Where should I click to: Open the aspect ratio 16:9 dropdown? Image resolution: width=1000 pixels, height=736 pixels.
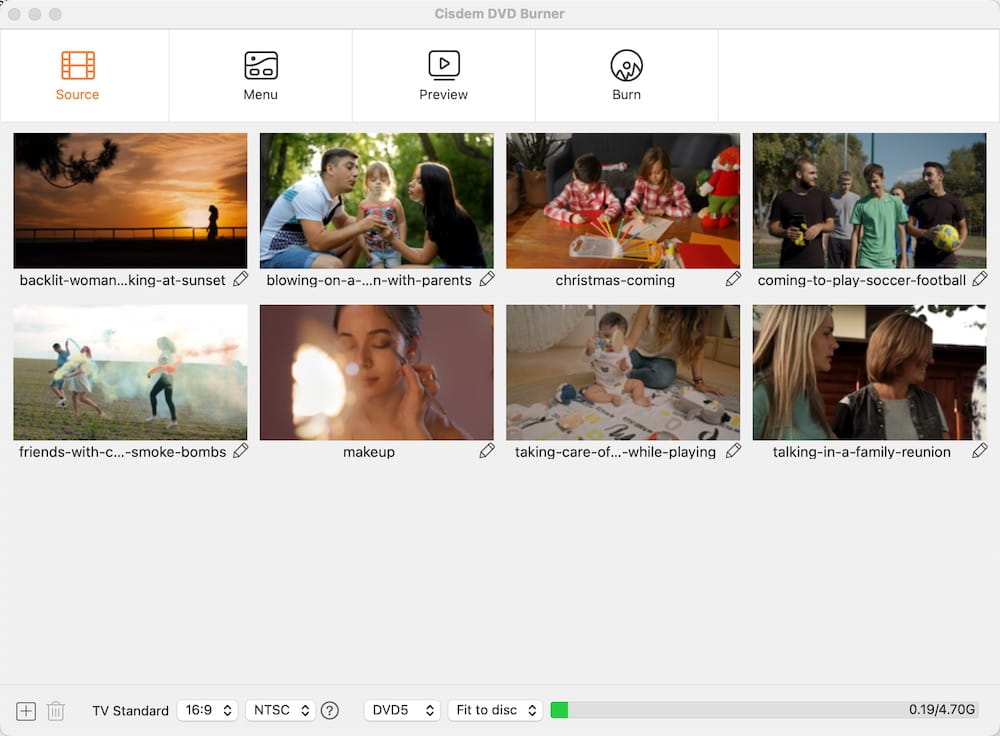click(207, 710)
